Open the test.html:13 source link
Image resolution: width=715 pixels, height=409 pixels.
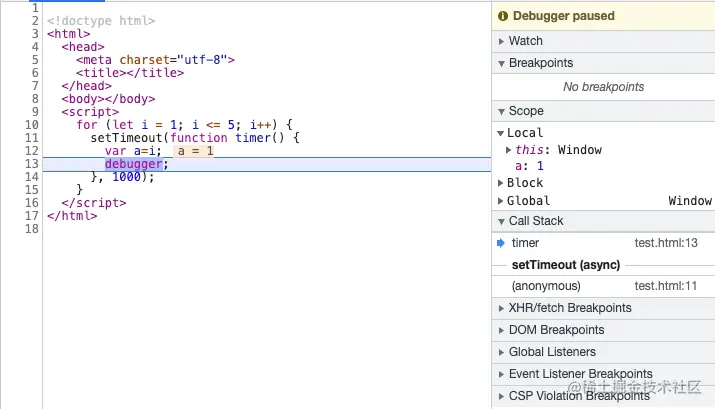click(666, 243)
